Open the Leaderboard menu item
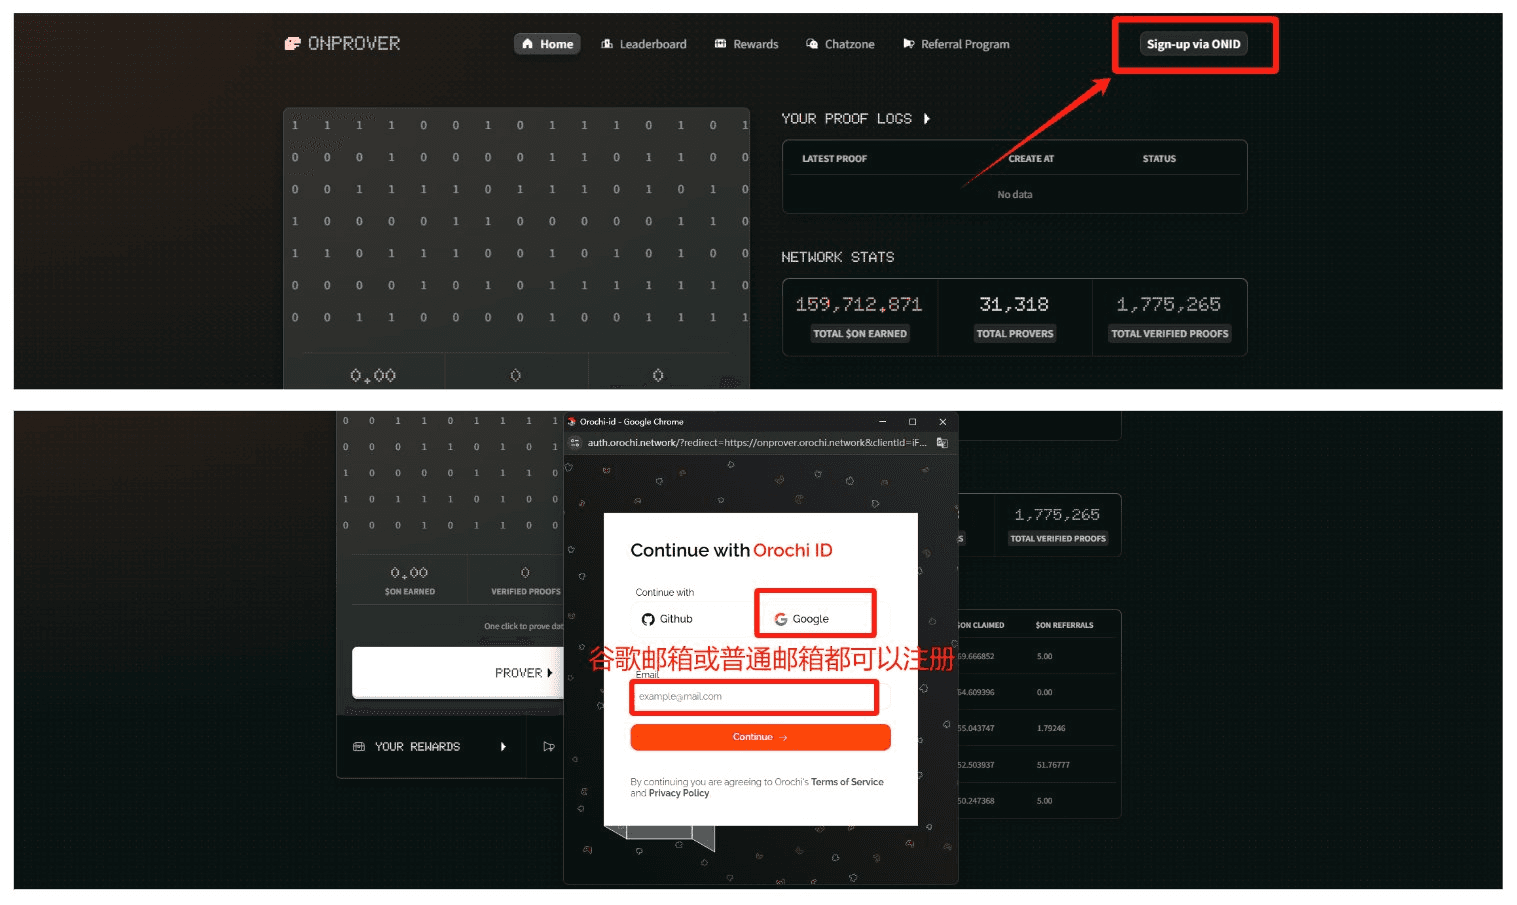Viewport: 1517px width, 905px height. pyautogui.click(x=643, y=44)
